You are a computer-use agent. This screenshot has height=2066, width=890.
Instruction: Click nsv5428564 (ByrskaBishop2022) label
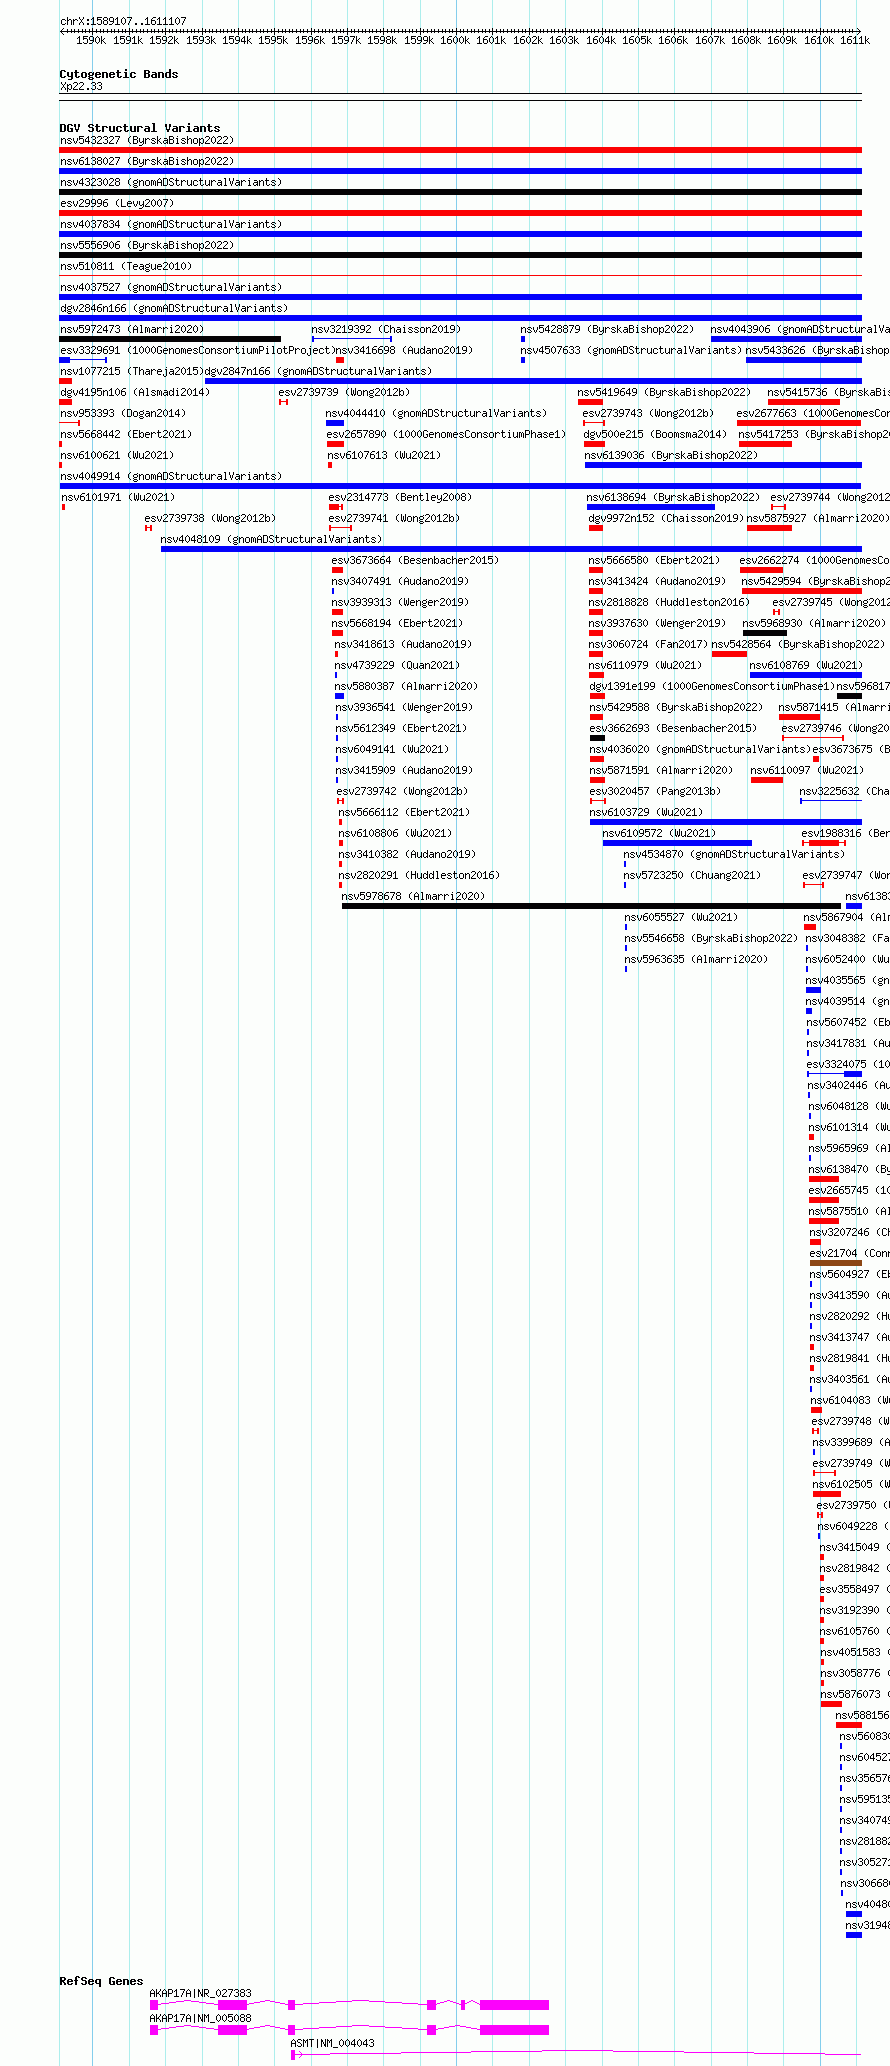click(798, 644)
